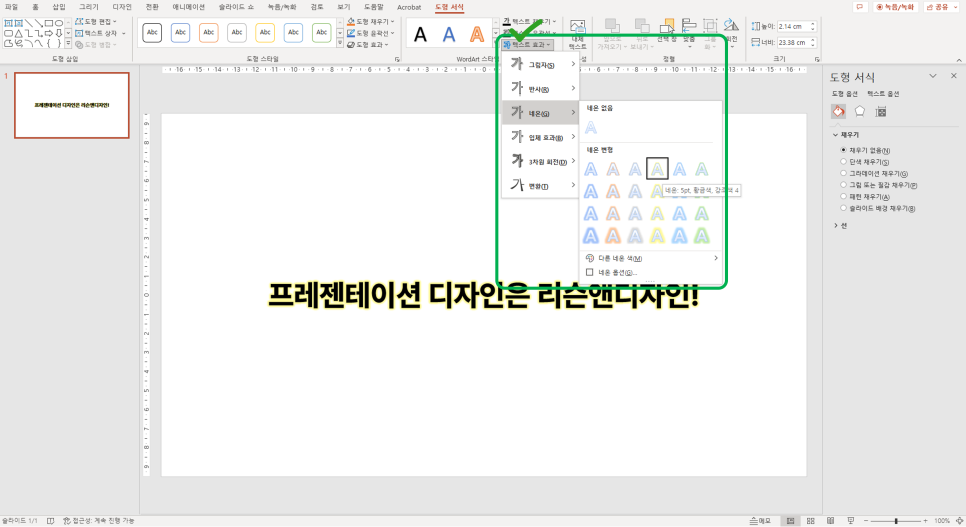This screenshot has height=527, width=966.
Task: Apply the black A WordArt style
Action: (420, 34)
